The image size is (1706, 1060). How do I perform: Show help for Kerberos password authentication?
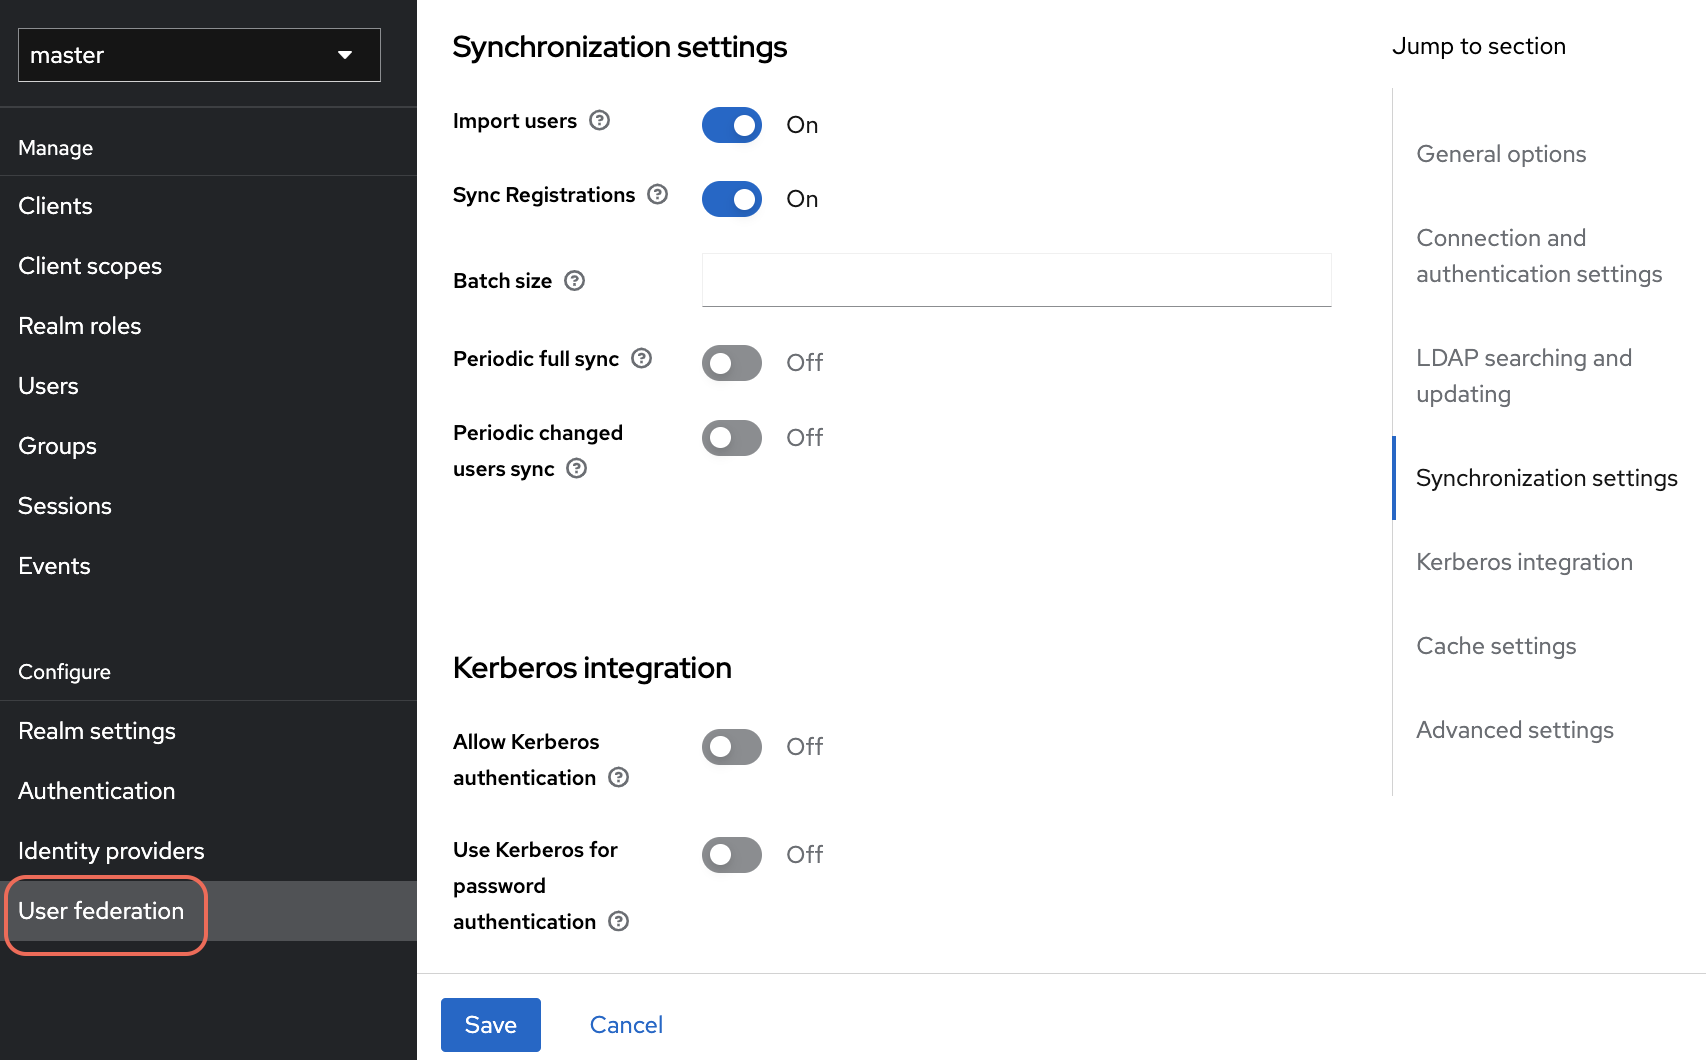(618, 922)
